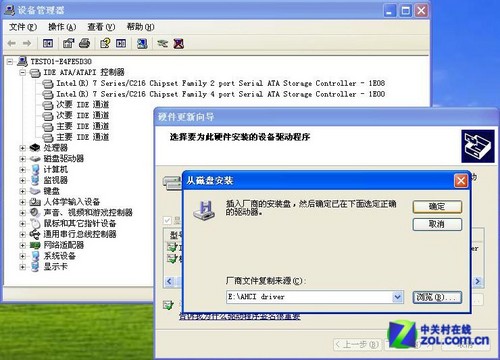Screen dimensions: 500x360
Task: Open the 文件(F) menu
Action: 23,27
